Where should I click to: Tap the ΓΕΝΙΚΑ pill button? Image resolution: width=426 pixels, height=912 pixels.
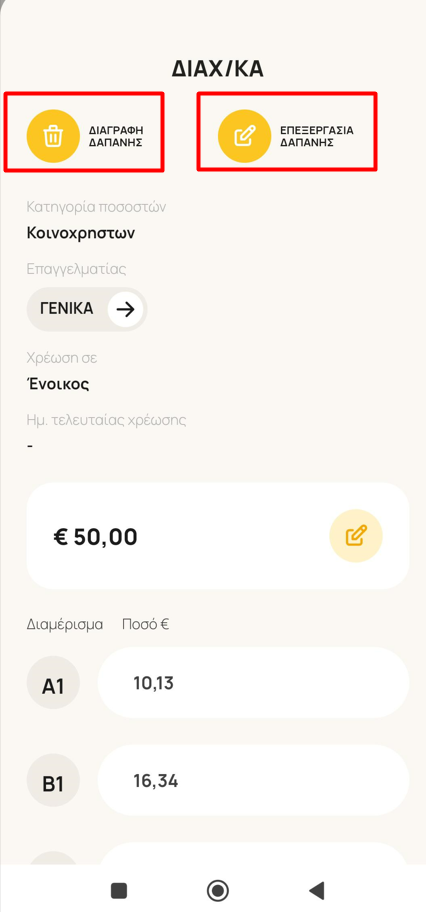(x=87, y=309)
